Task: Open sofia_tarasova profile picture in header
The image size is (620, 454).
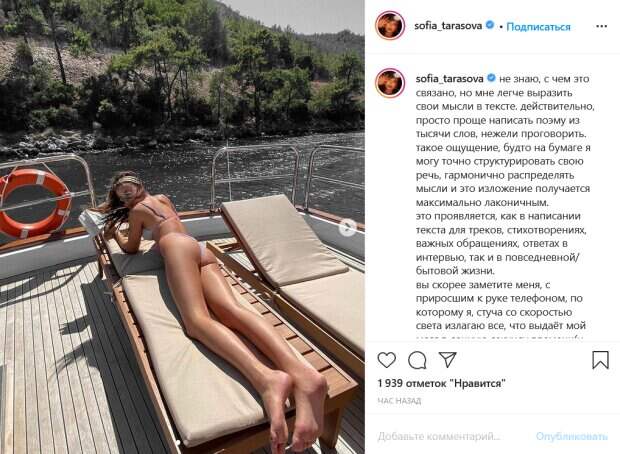Action: [x=389, y=26]
